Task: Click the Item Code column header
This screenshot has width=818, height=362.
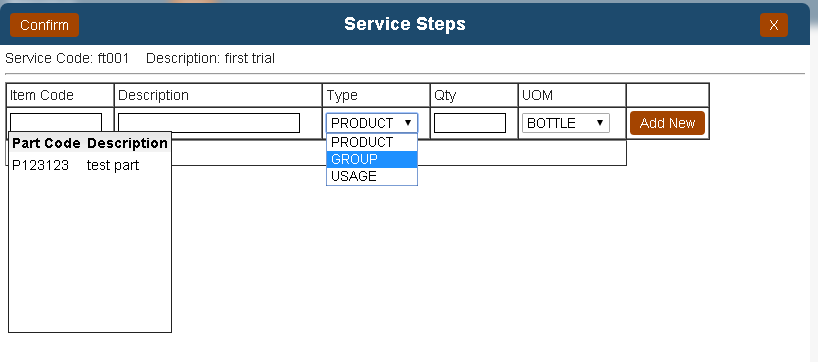Action: coord(42,95)
